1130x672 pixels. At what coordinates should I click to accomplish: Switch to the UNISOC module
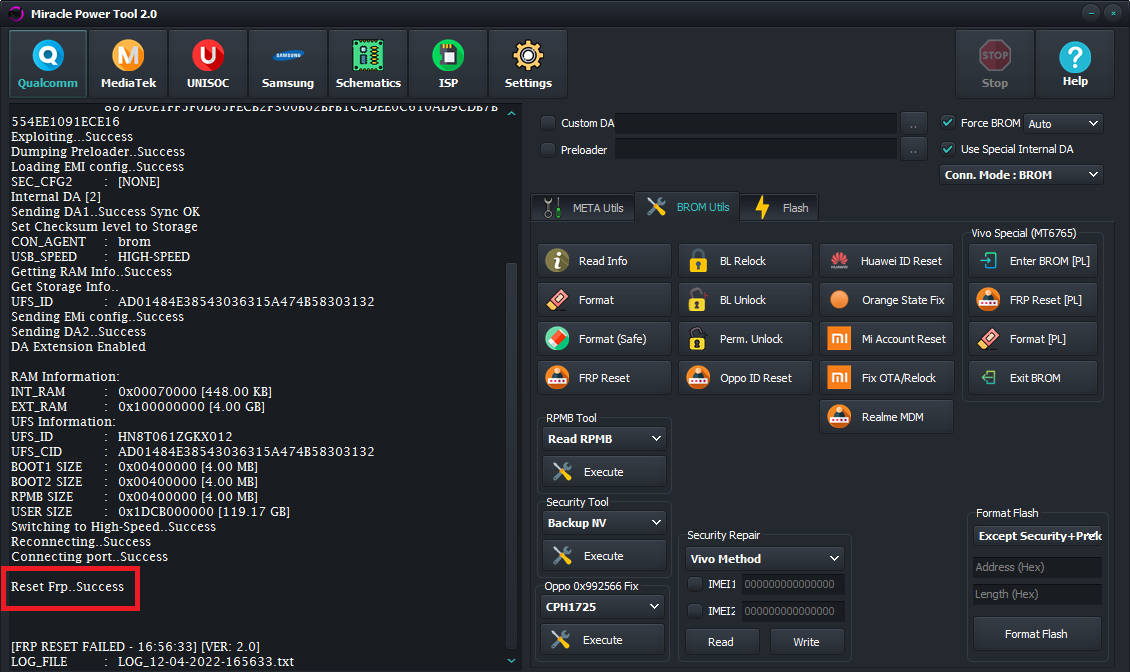point(208,64)
